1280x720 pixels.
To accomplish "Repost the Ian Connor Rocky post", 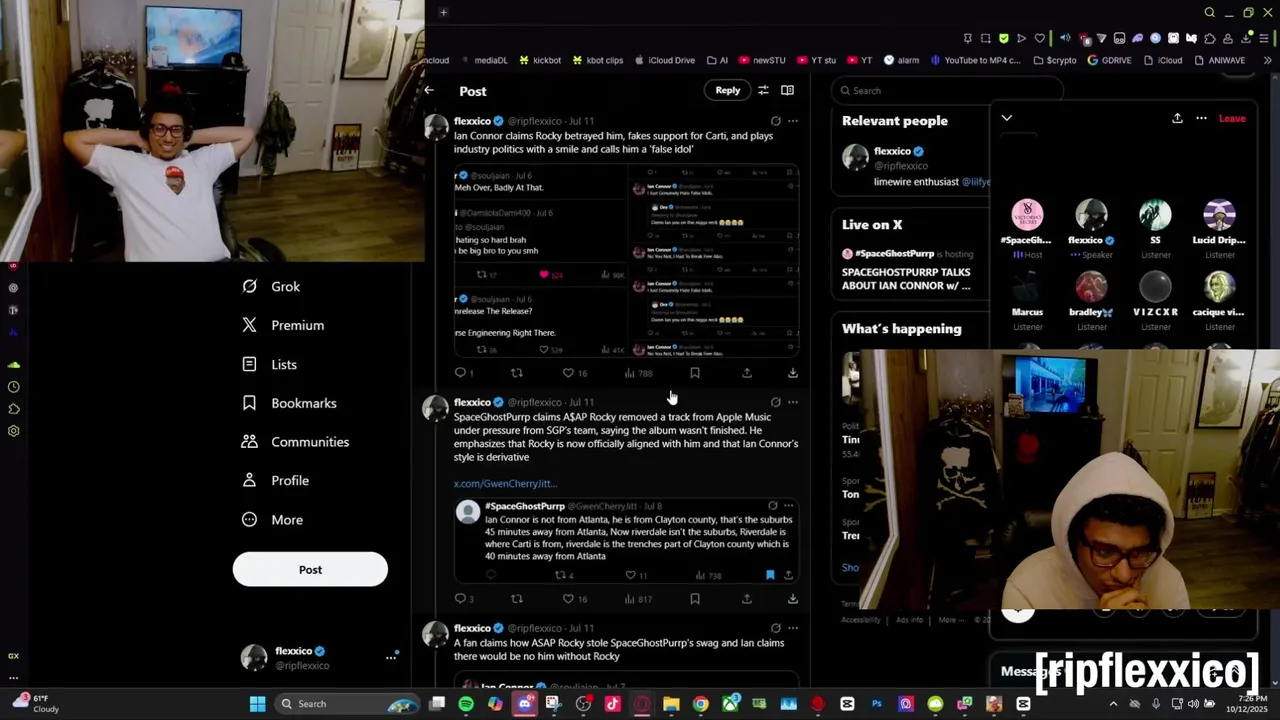I will pos(517,373).
